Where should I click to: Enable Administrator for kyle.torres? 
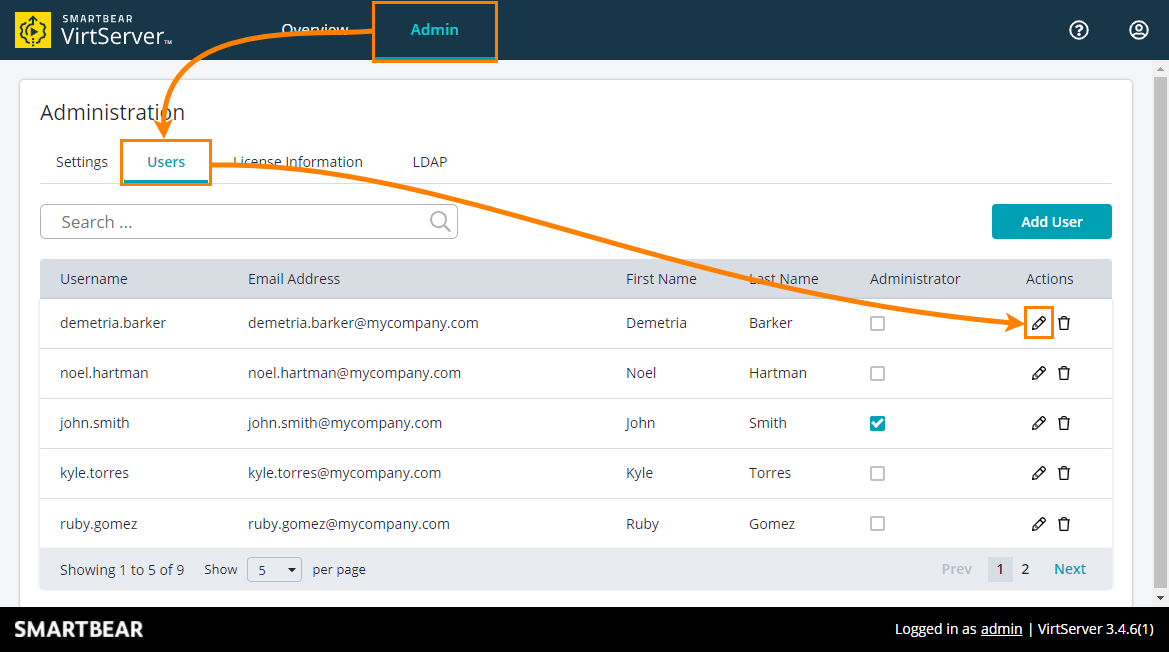click(877, 473)
